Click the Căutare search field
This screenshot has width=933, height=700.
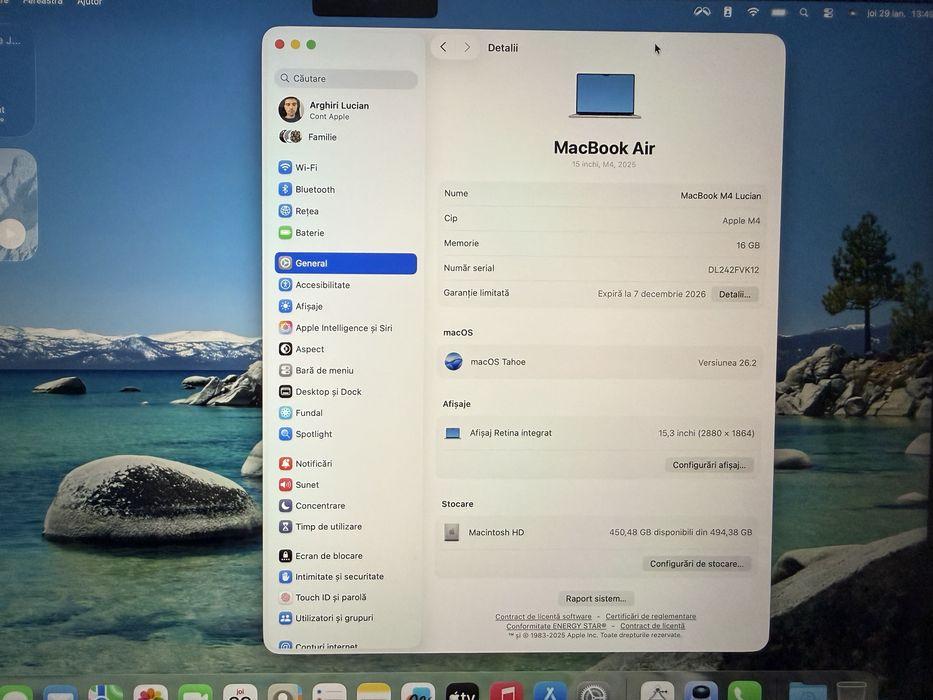[346, 79]
